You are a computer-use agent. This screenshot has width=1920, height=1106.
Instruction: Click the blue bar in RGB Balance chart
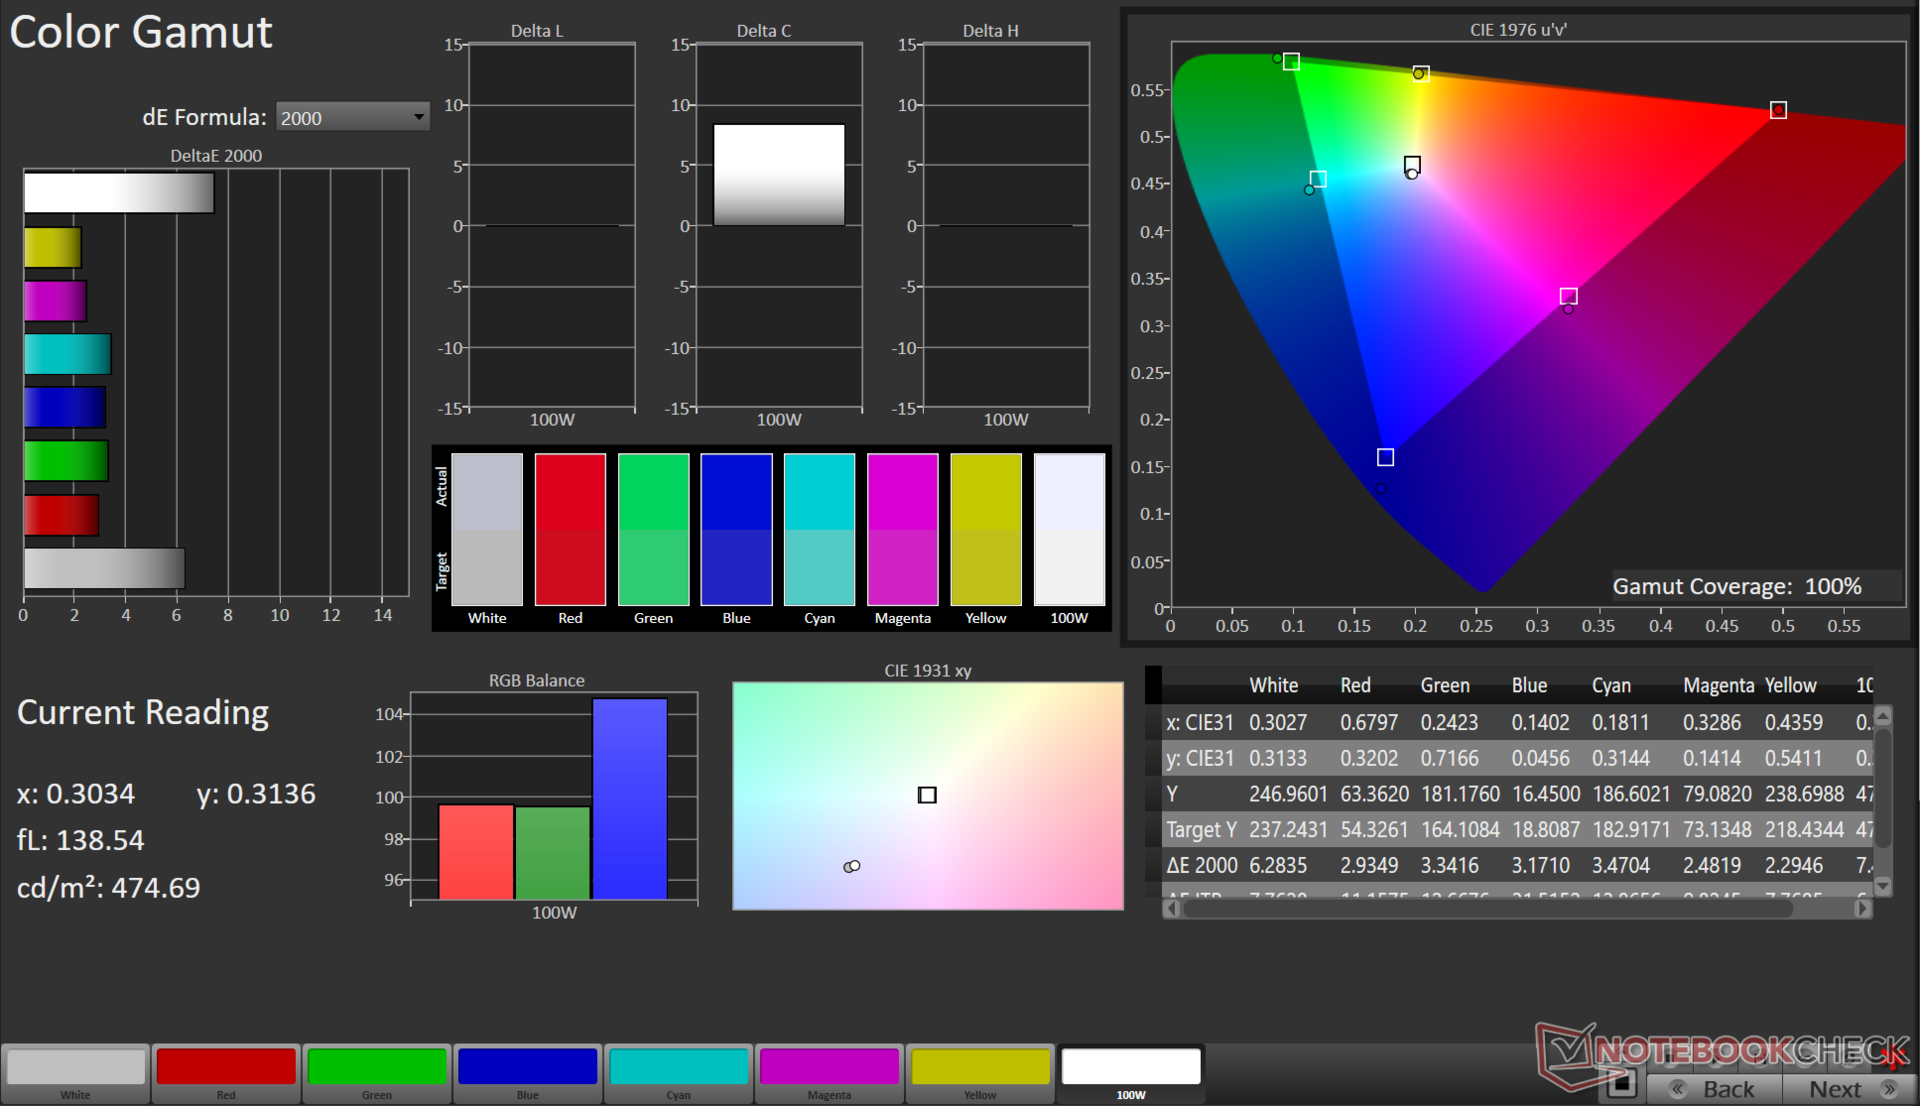click(x=629, y=798)
